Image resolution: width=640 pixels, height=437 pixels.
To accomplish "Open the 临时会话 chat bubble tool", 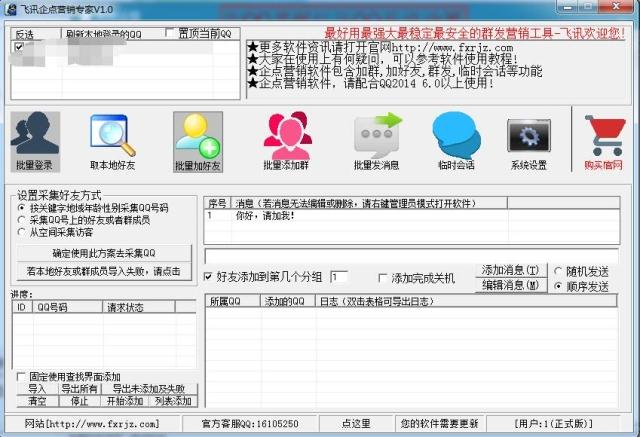I will click(x=456, y=142).
